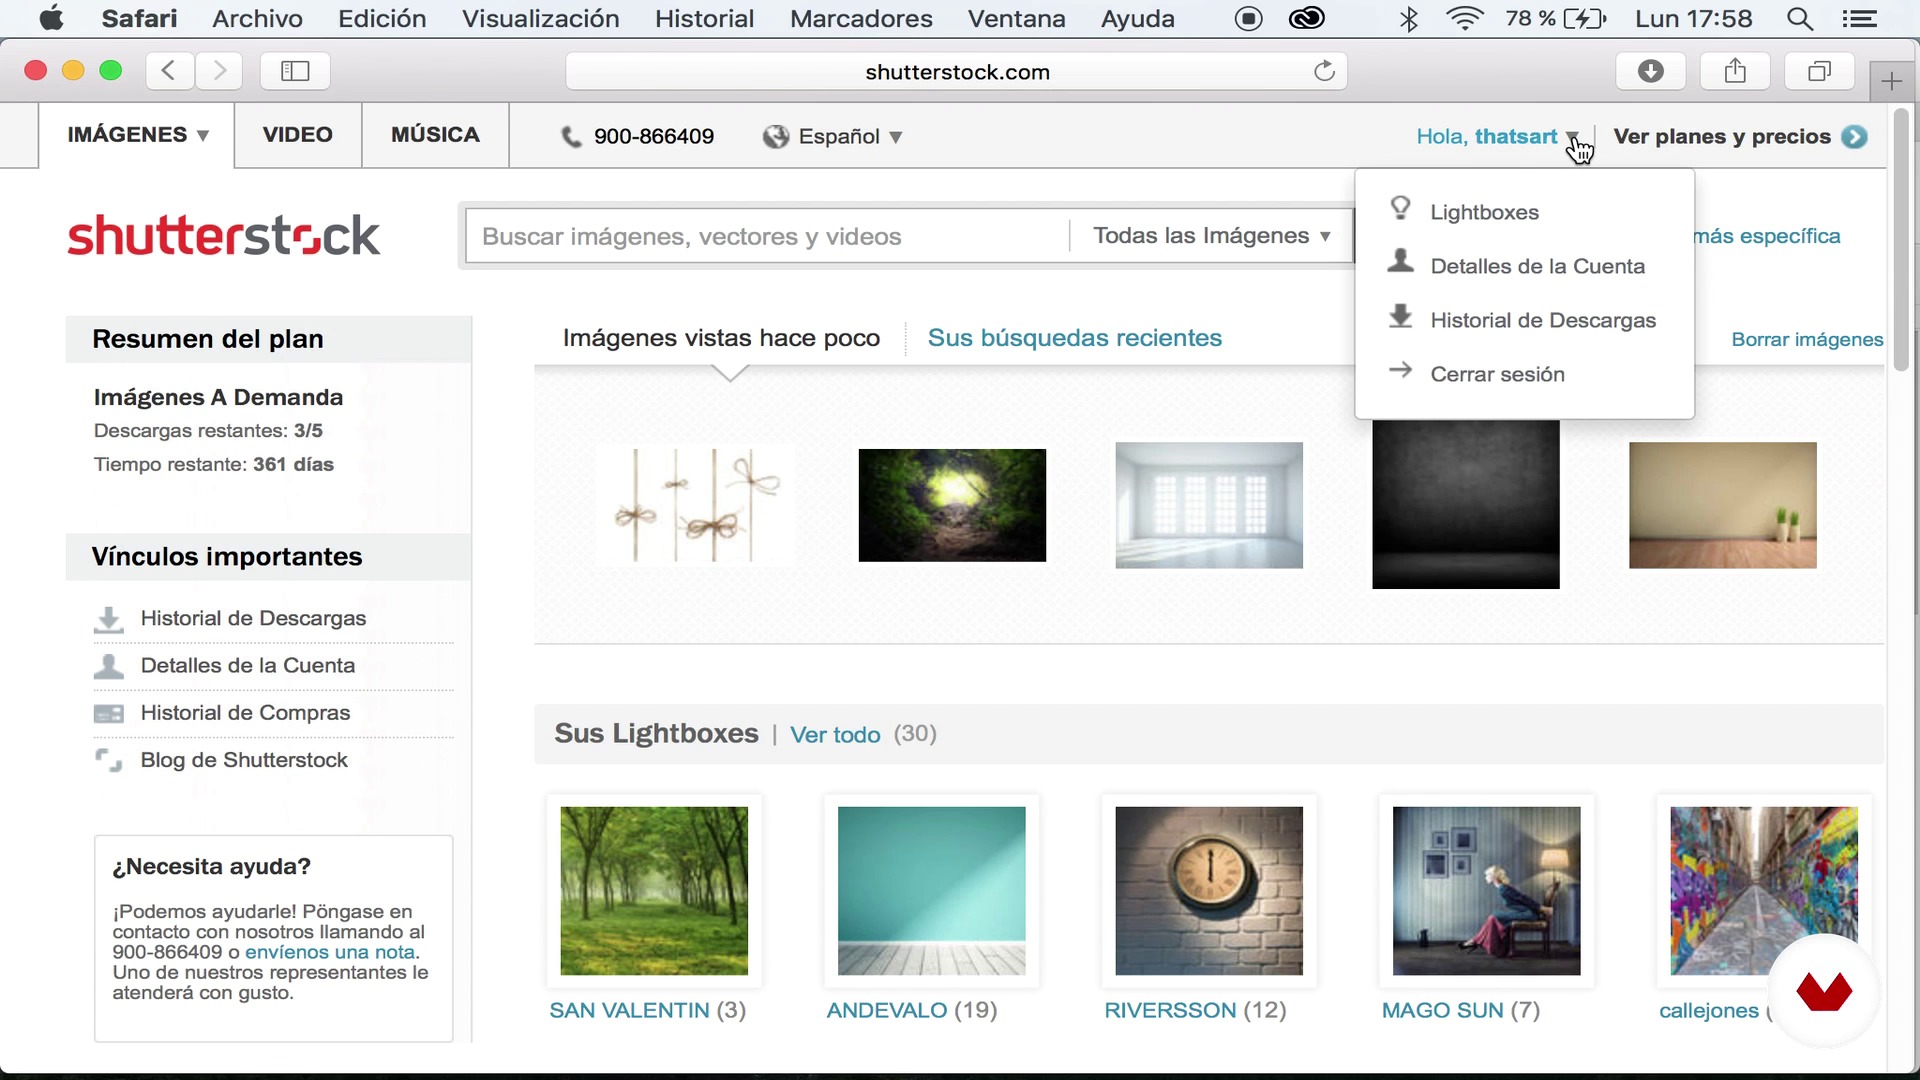
Task: Expand the IMÁGENES dropdown tab
Action: click(x=137, y=135)
